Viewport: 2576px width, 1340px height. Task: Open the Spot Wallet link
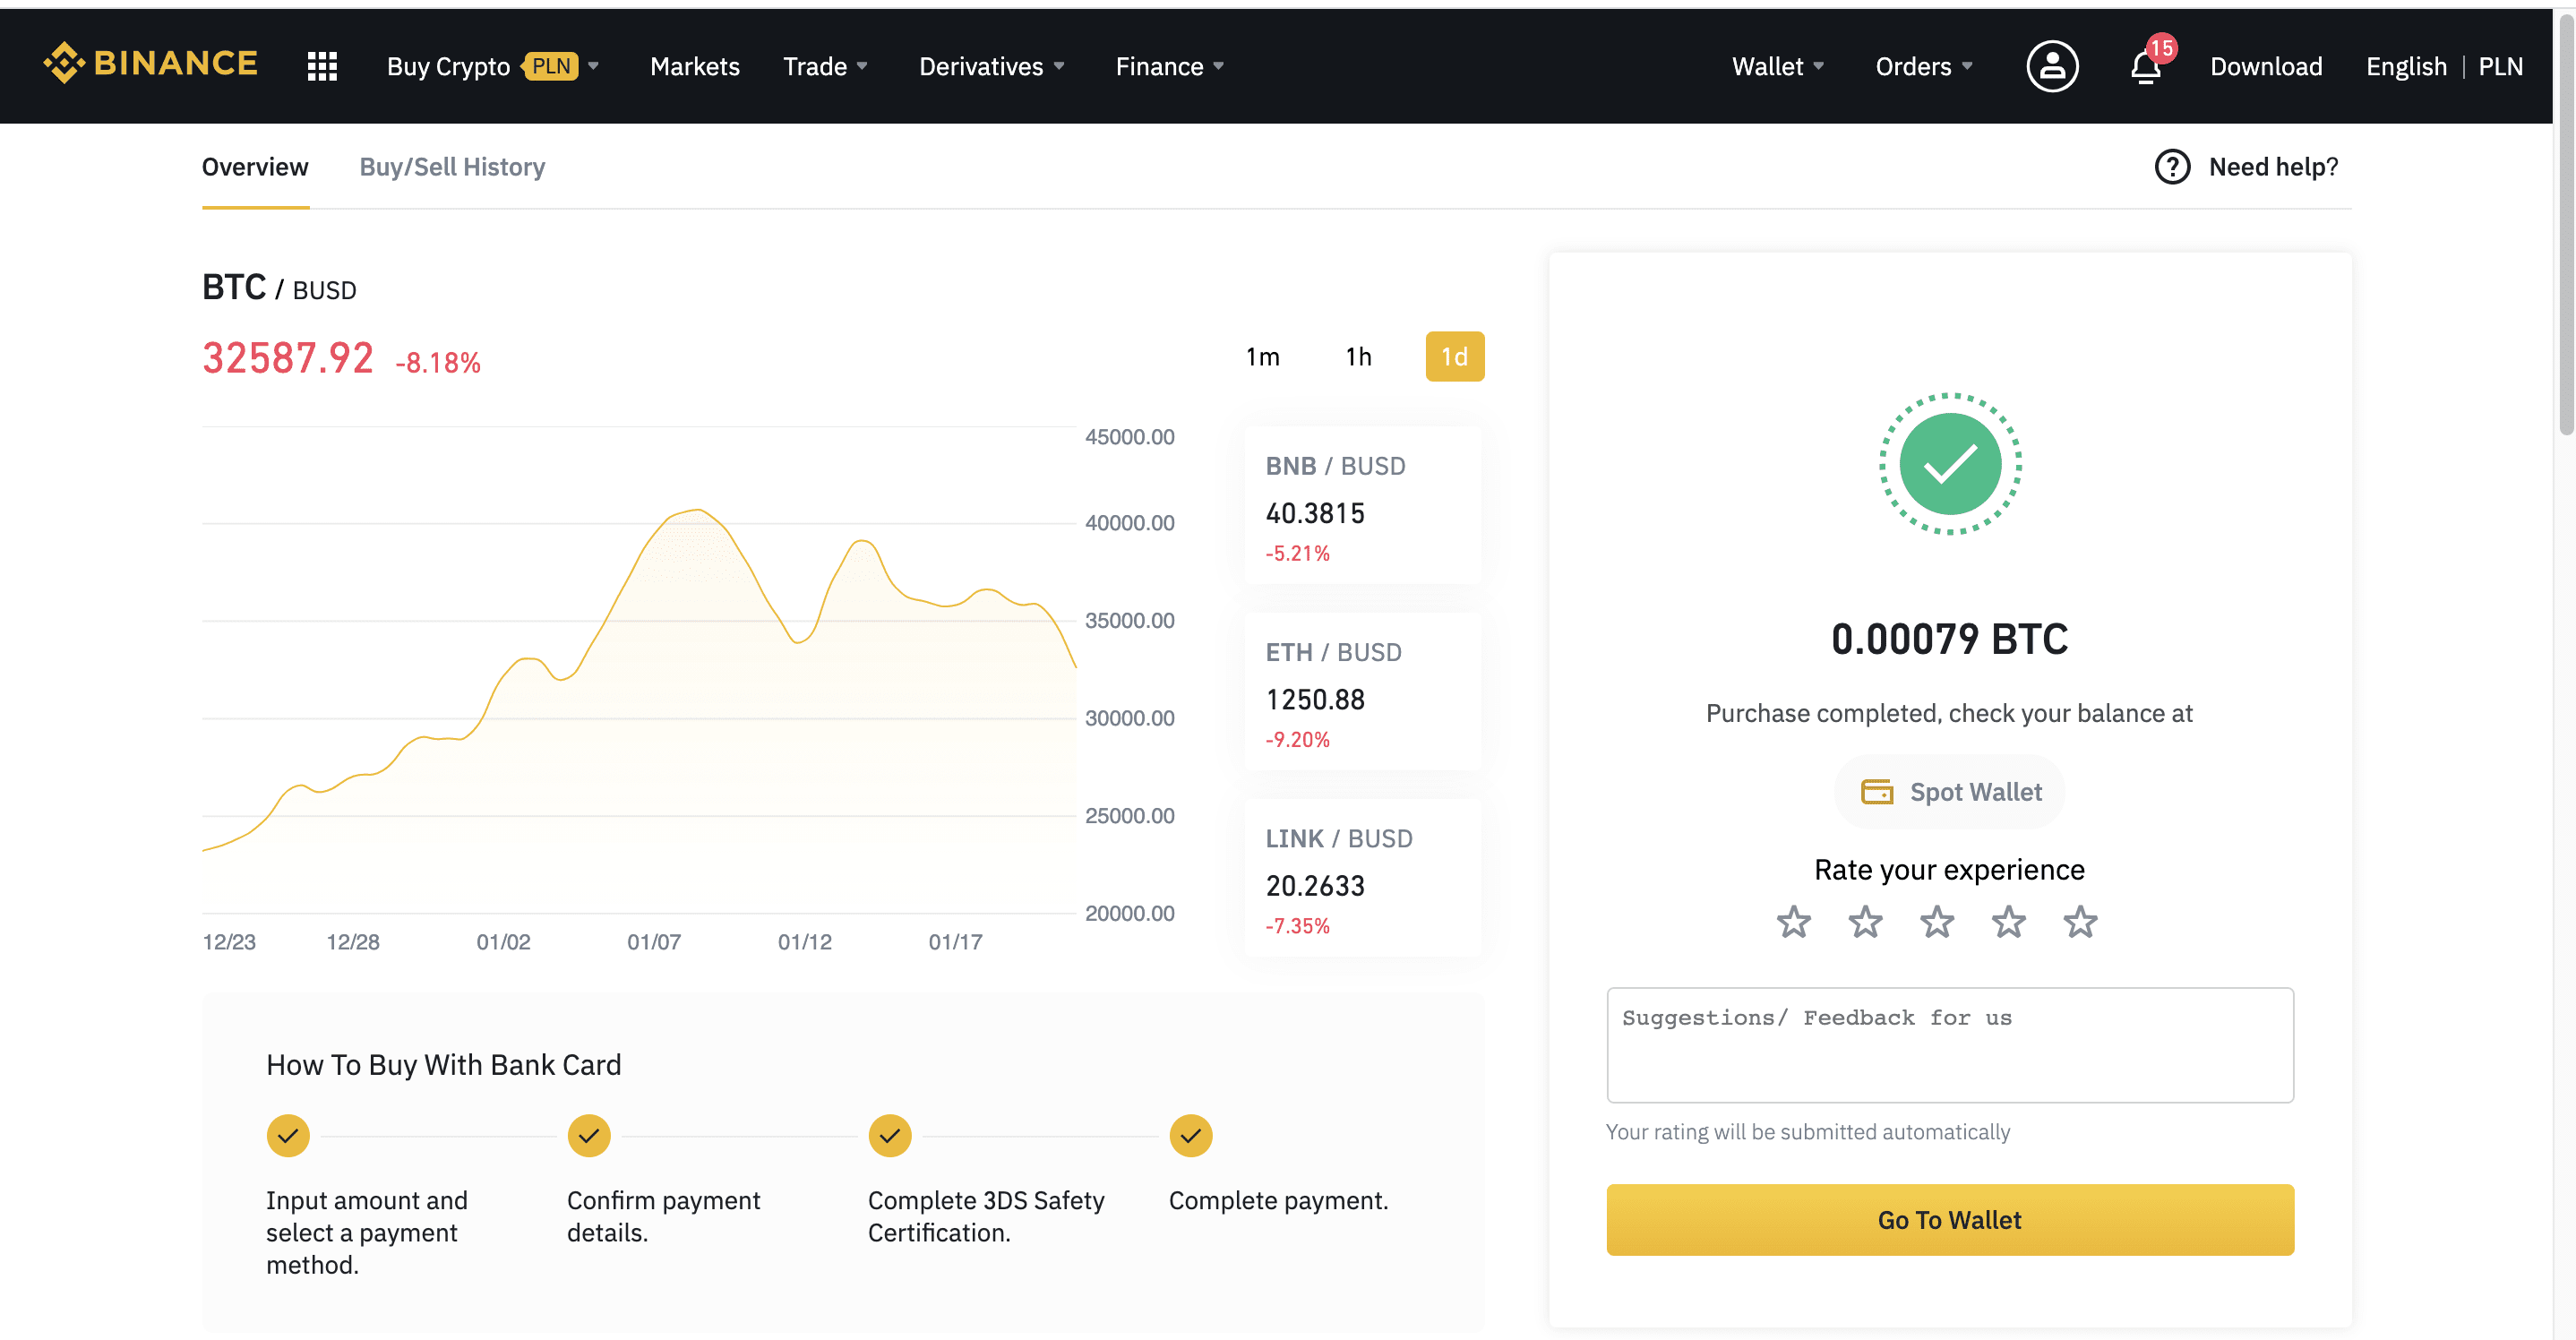pyautogui.click(x=1949, y=791)
